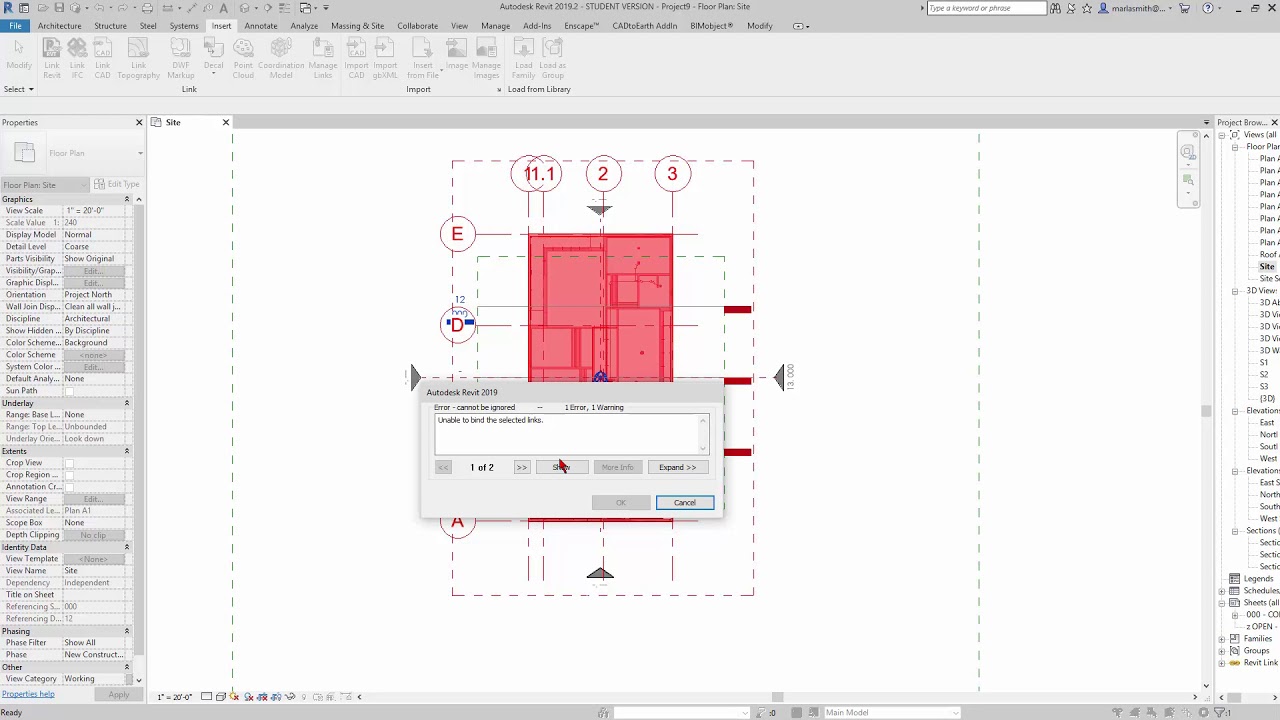The image size is (1280, 720).
Task: Open Manage Links from the ribbon
Action: tap(322, 58)
